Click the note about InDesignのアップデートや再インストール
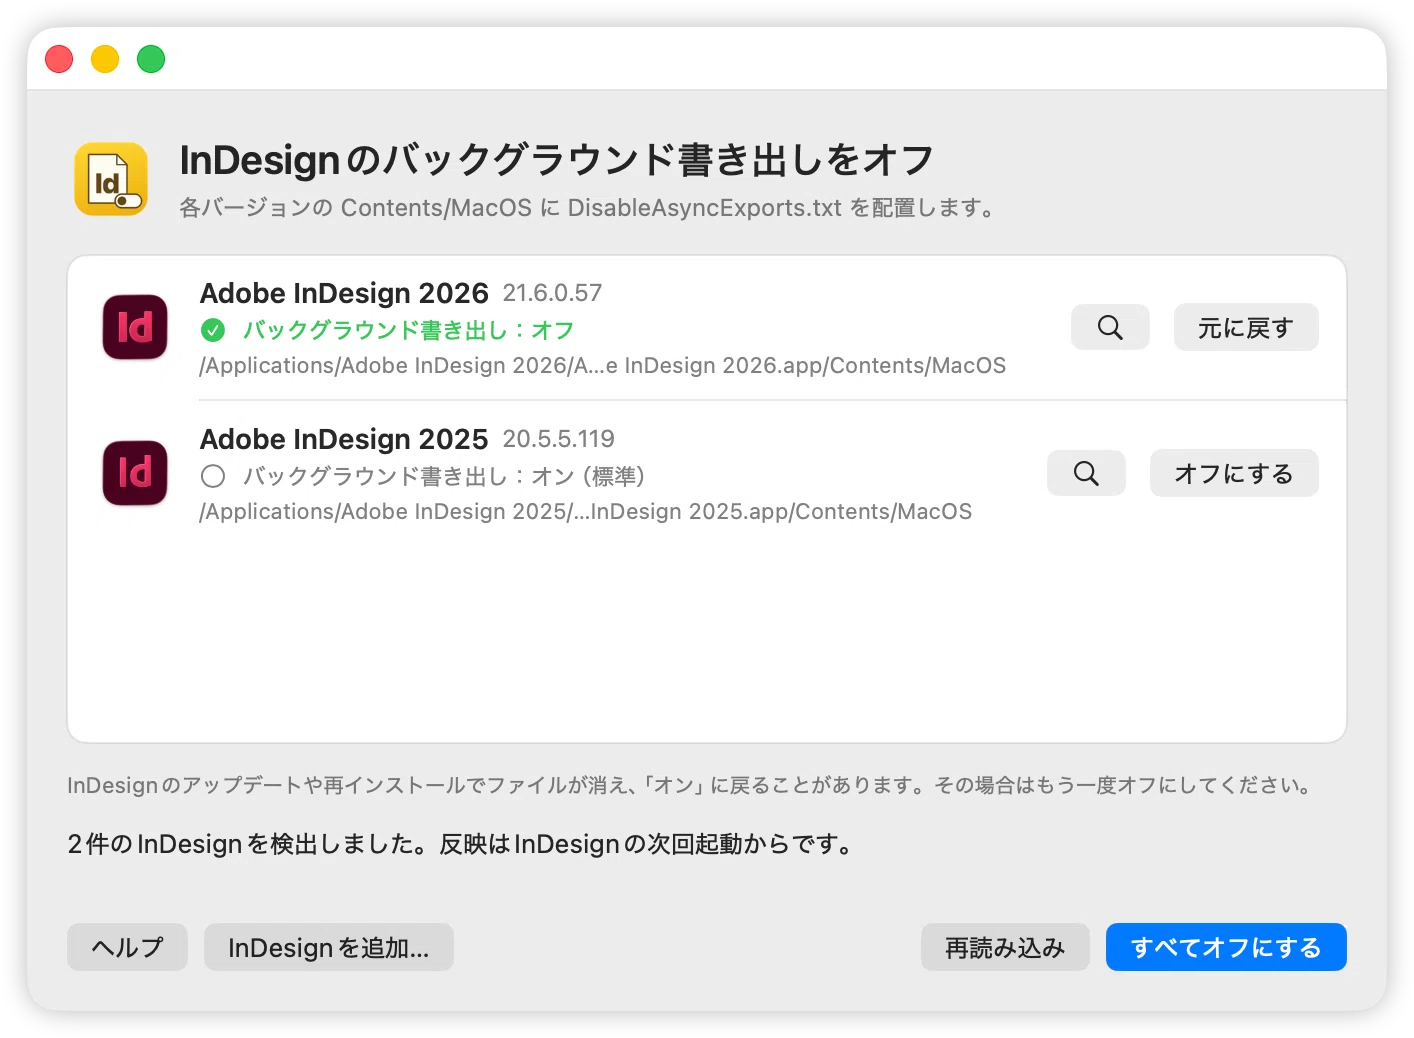 [x=690, y=785]
